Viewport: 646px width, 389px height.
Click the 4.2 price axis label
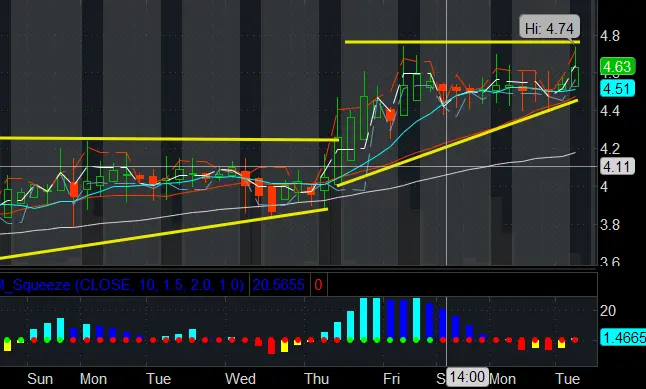pyautogui.click(x=610, y=149)
